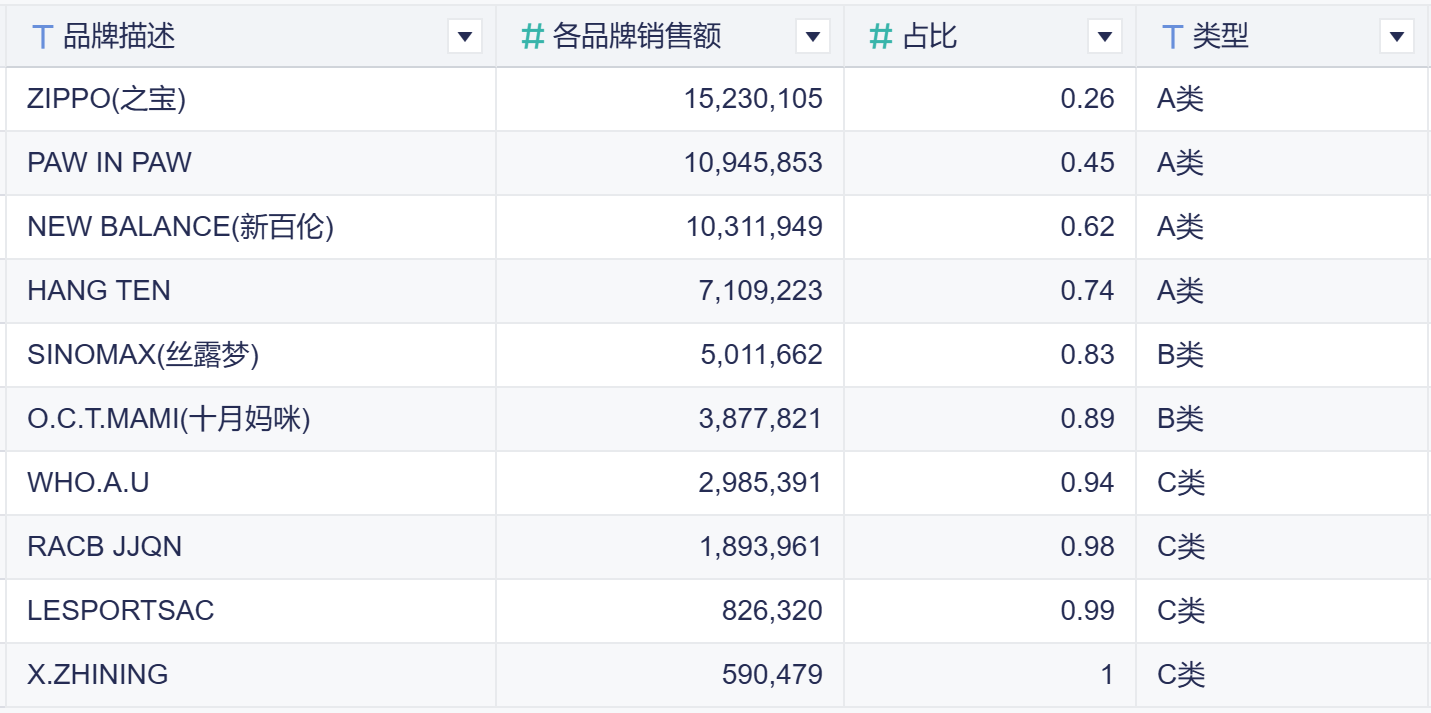Image resolution: width=1431 pixels, height=713 pixels.
Task: Select the 类型 column header label
Action: tap(1221, 37)
